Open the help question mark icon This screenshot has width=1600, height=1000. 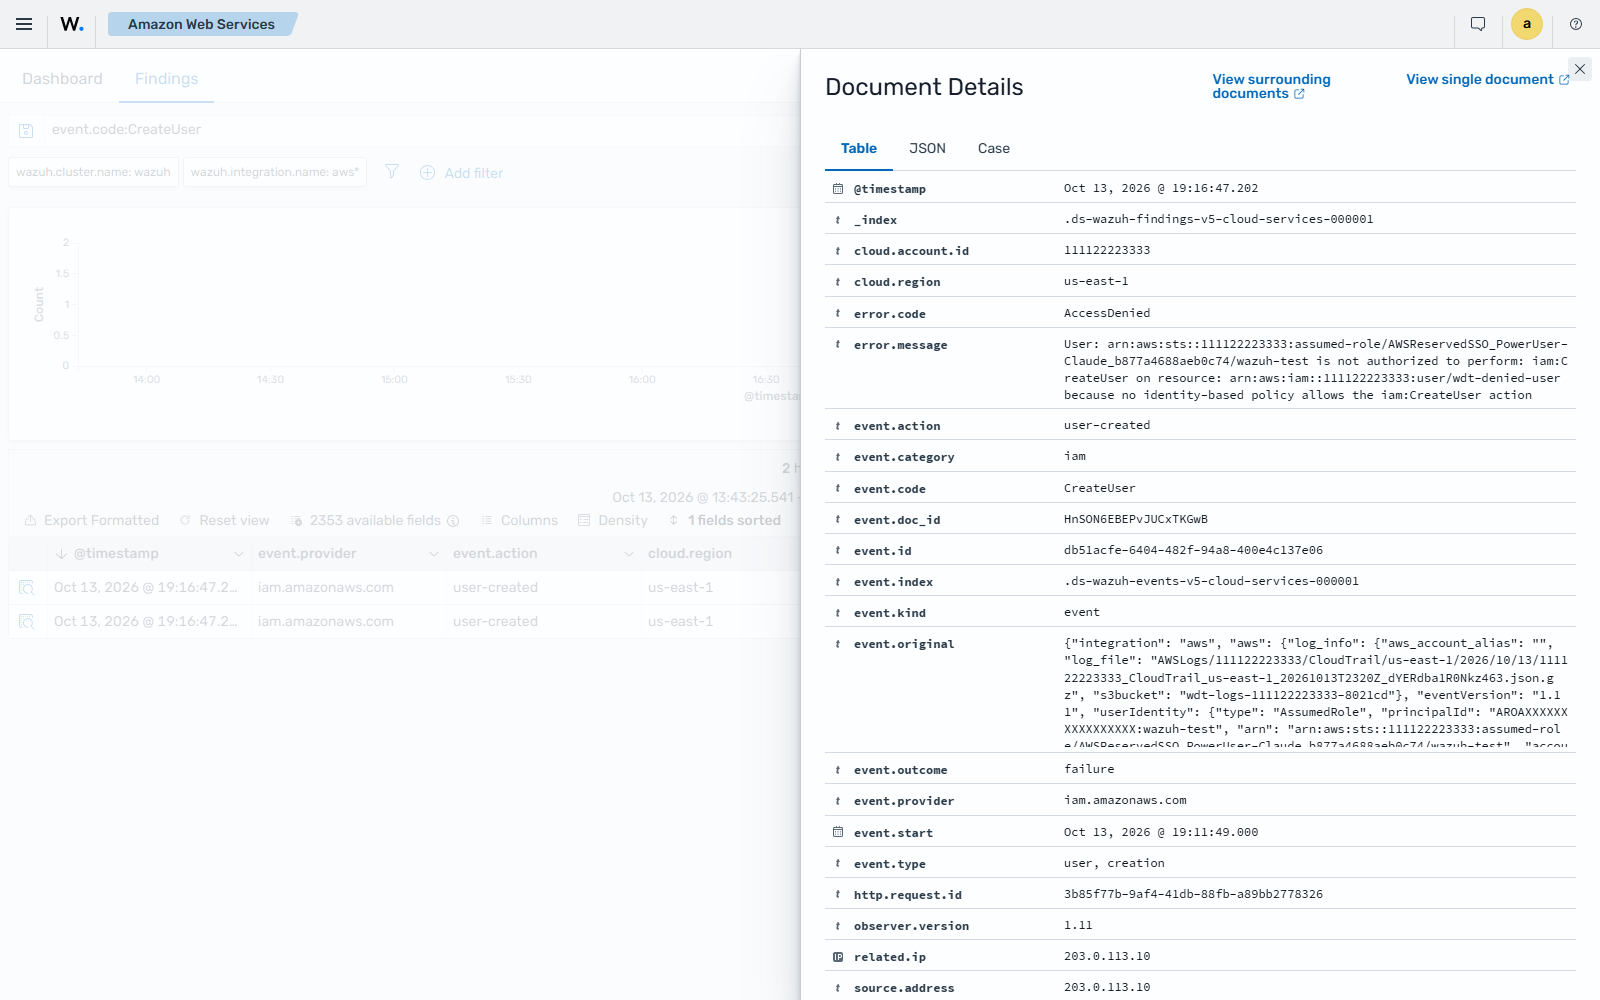(x=1576, y=24)
